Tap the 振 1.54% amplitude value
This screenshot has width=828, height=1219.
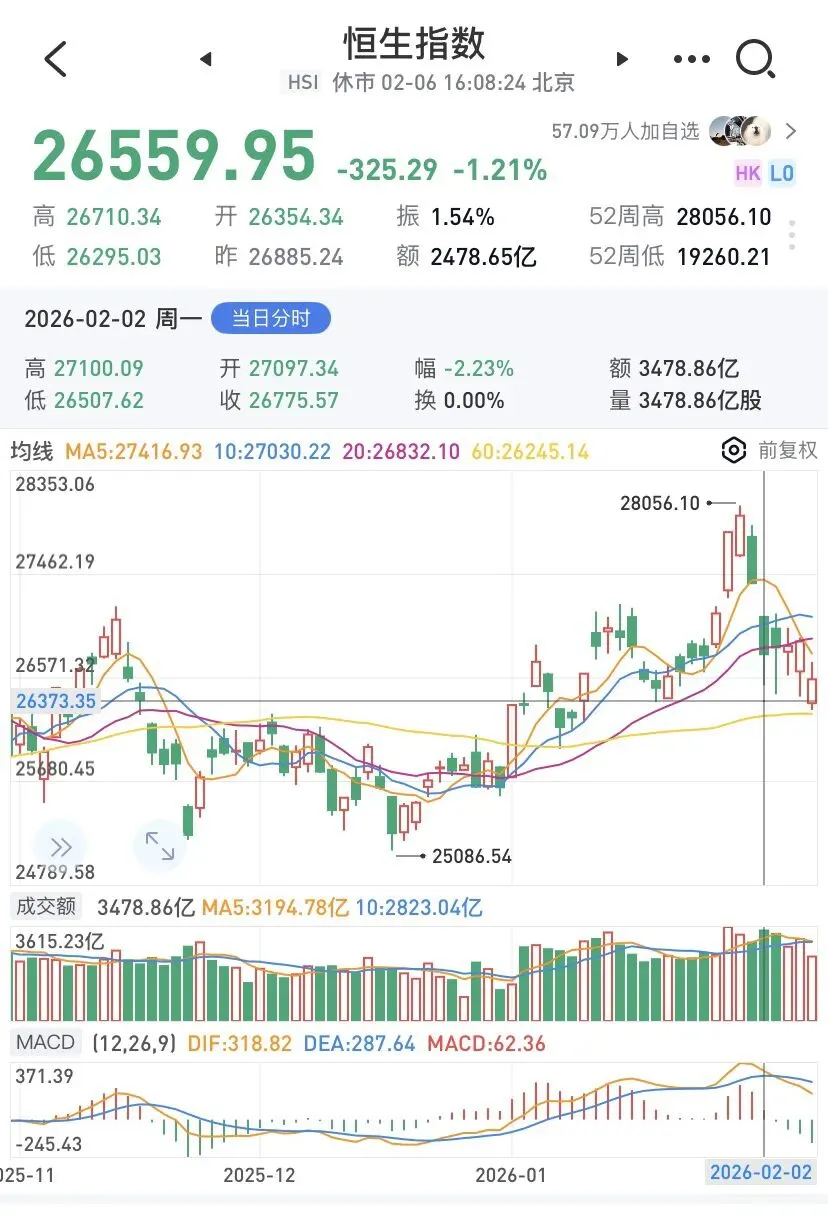[x=446, y=217]
